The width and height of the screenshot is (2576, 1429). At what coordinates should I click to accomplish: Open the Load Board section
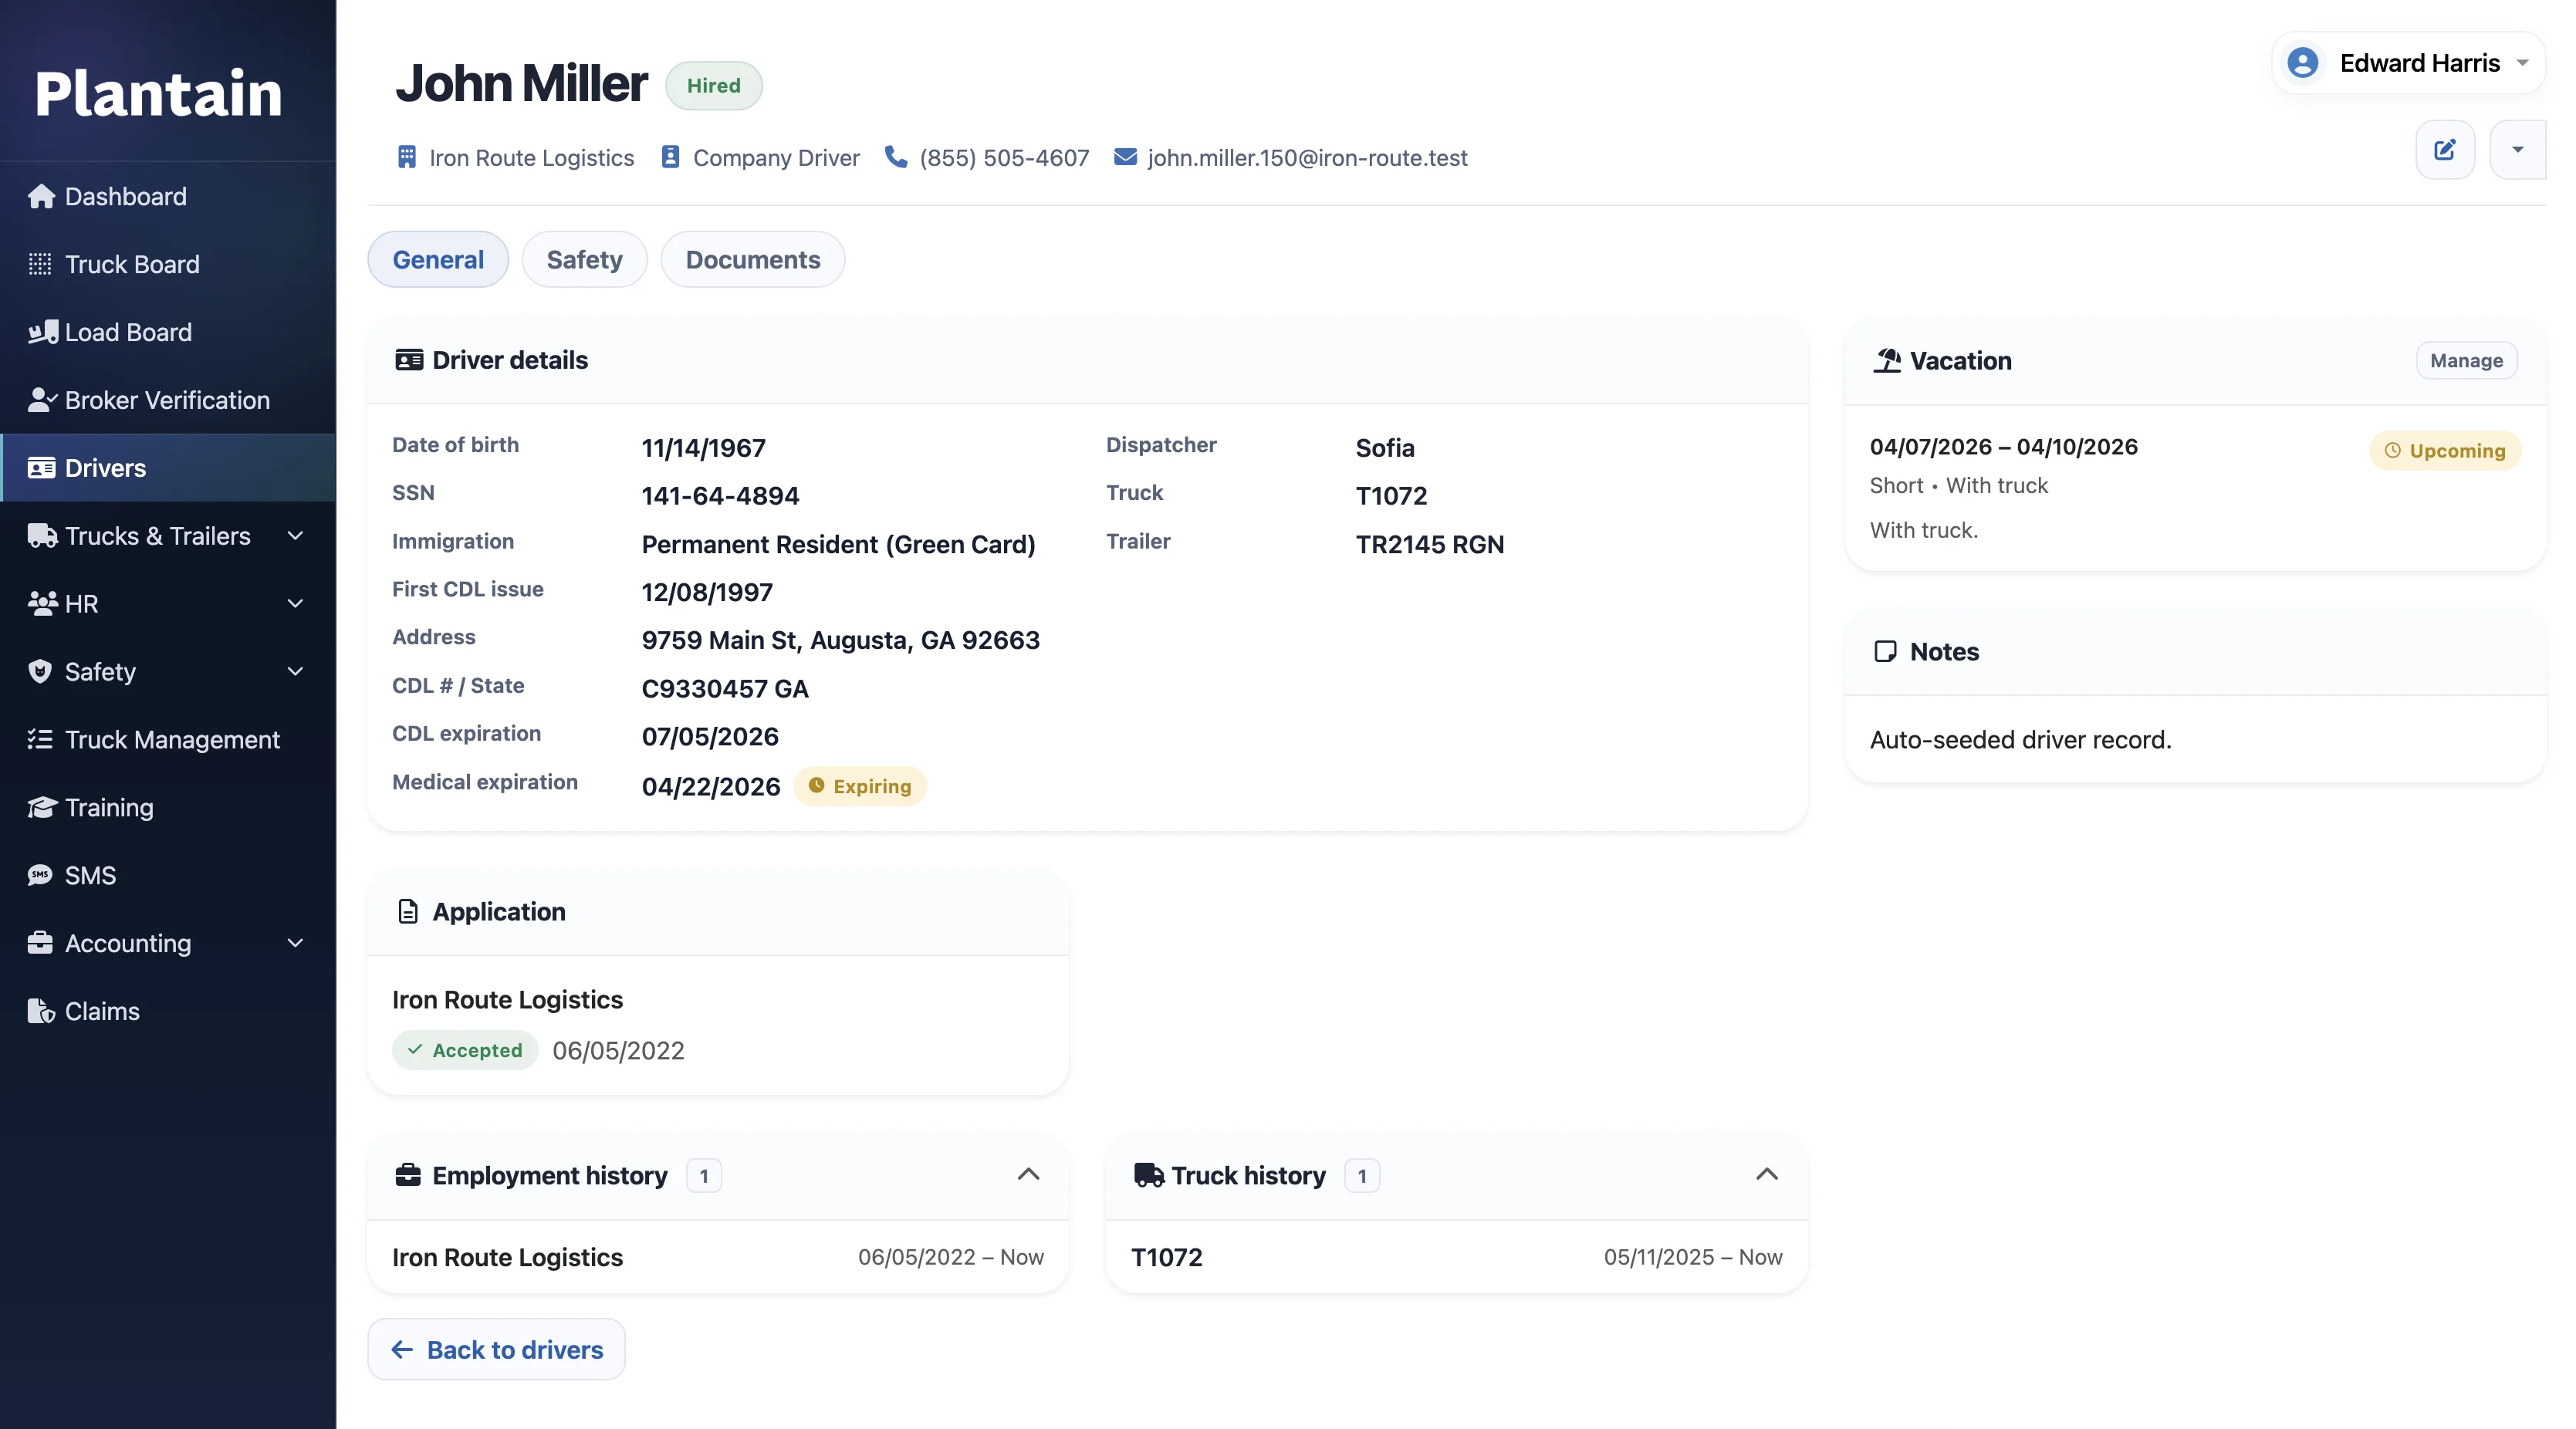(x=127, y=332)
